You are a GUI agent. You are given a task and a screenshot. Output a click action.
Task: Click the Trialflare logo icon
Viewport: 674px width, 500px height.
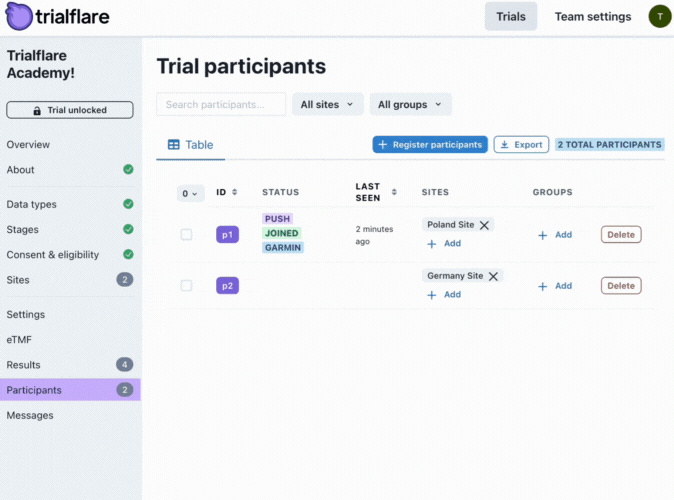coord(18,17)
